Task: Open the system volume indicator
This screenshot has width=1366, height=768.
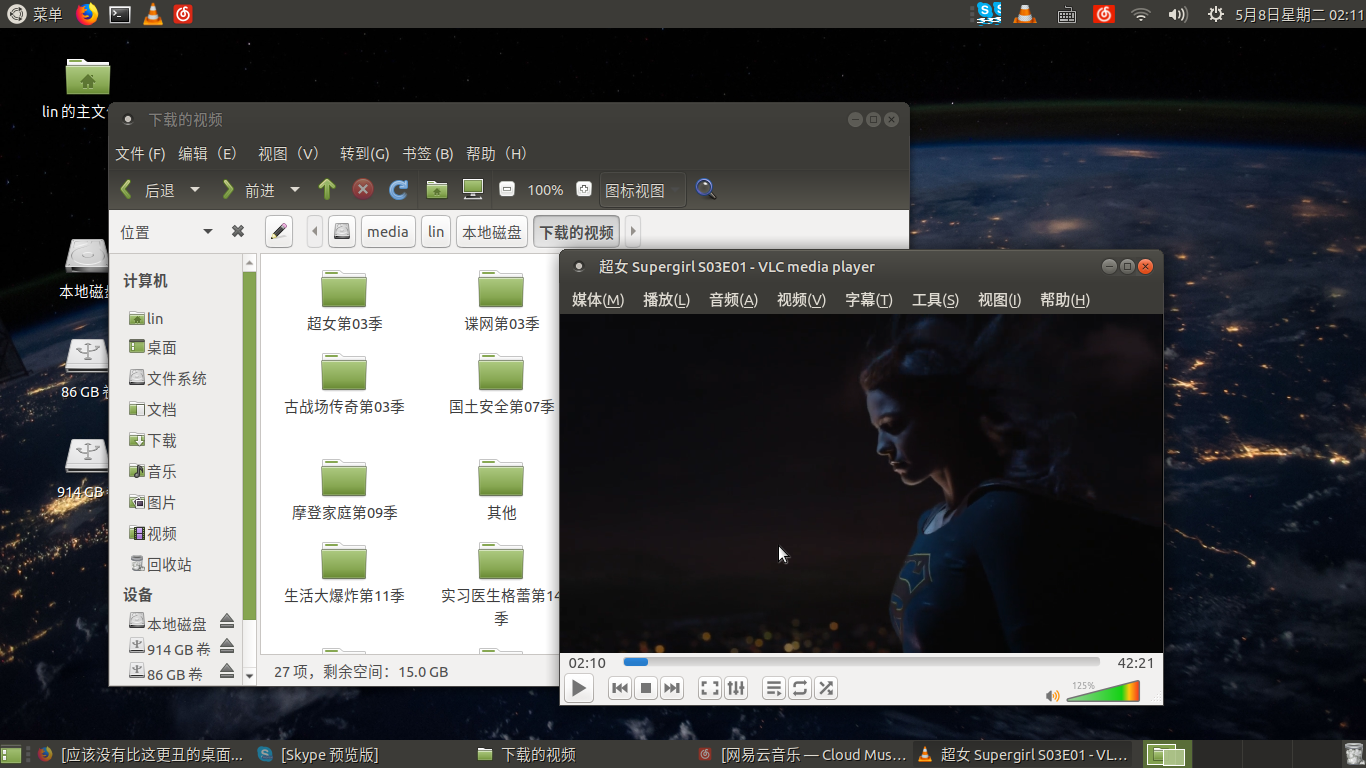Action: [1178, 14]
